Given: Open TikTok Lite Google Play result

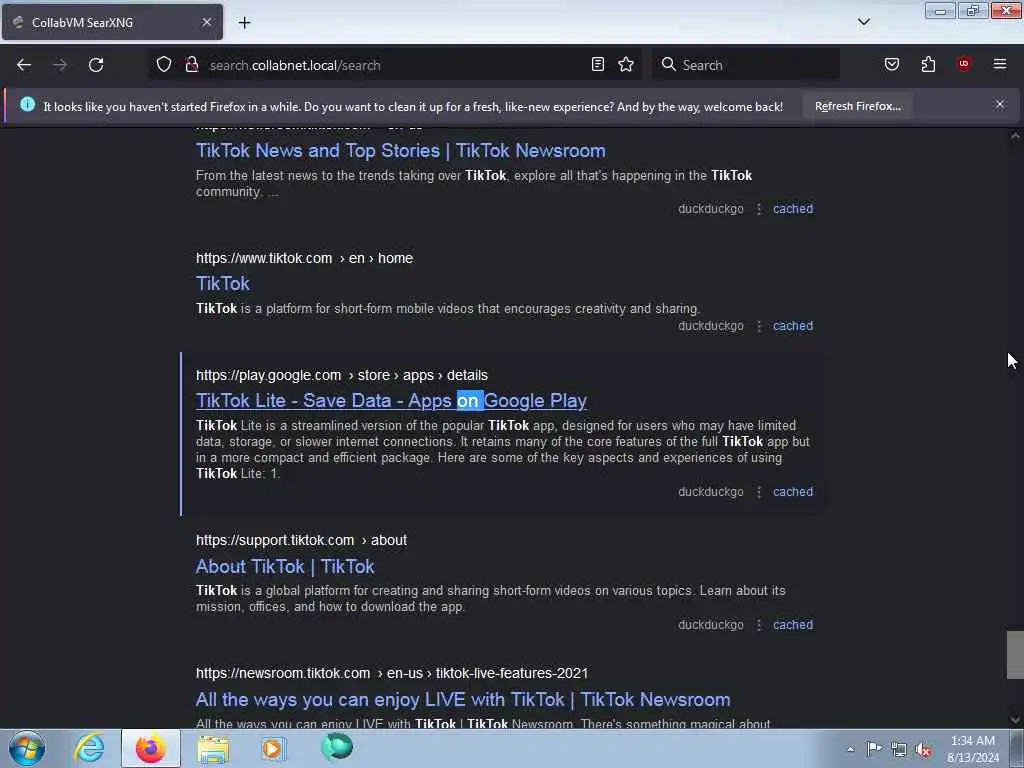Looking at the screenshot, I should 391,400.
